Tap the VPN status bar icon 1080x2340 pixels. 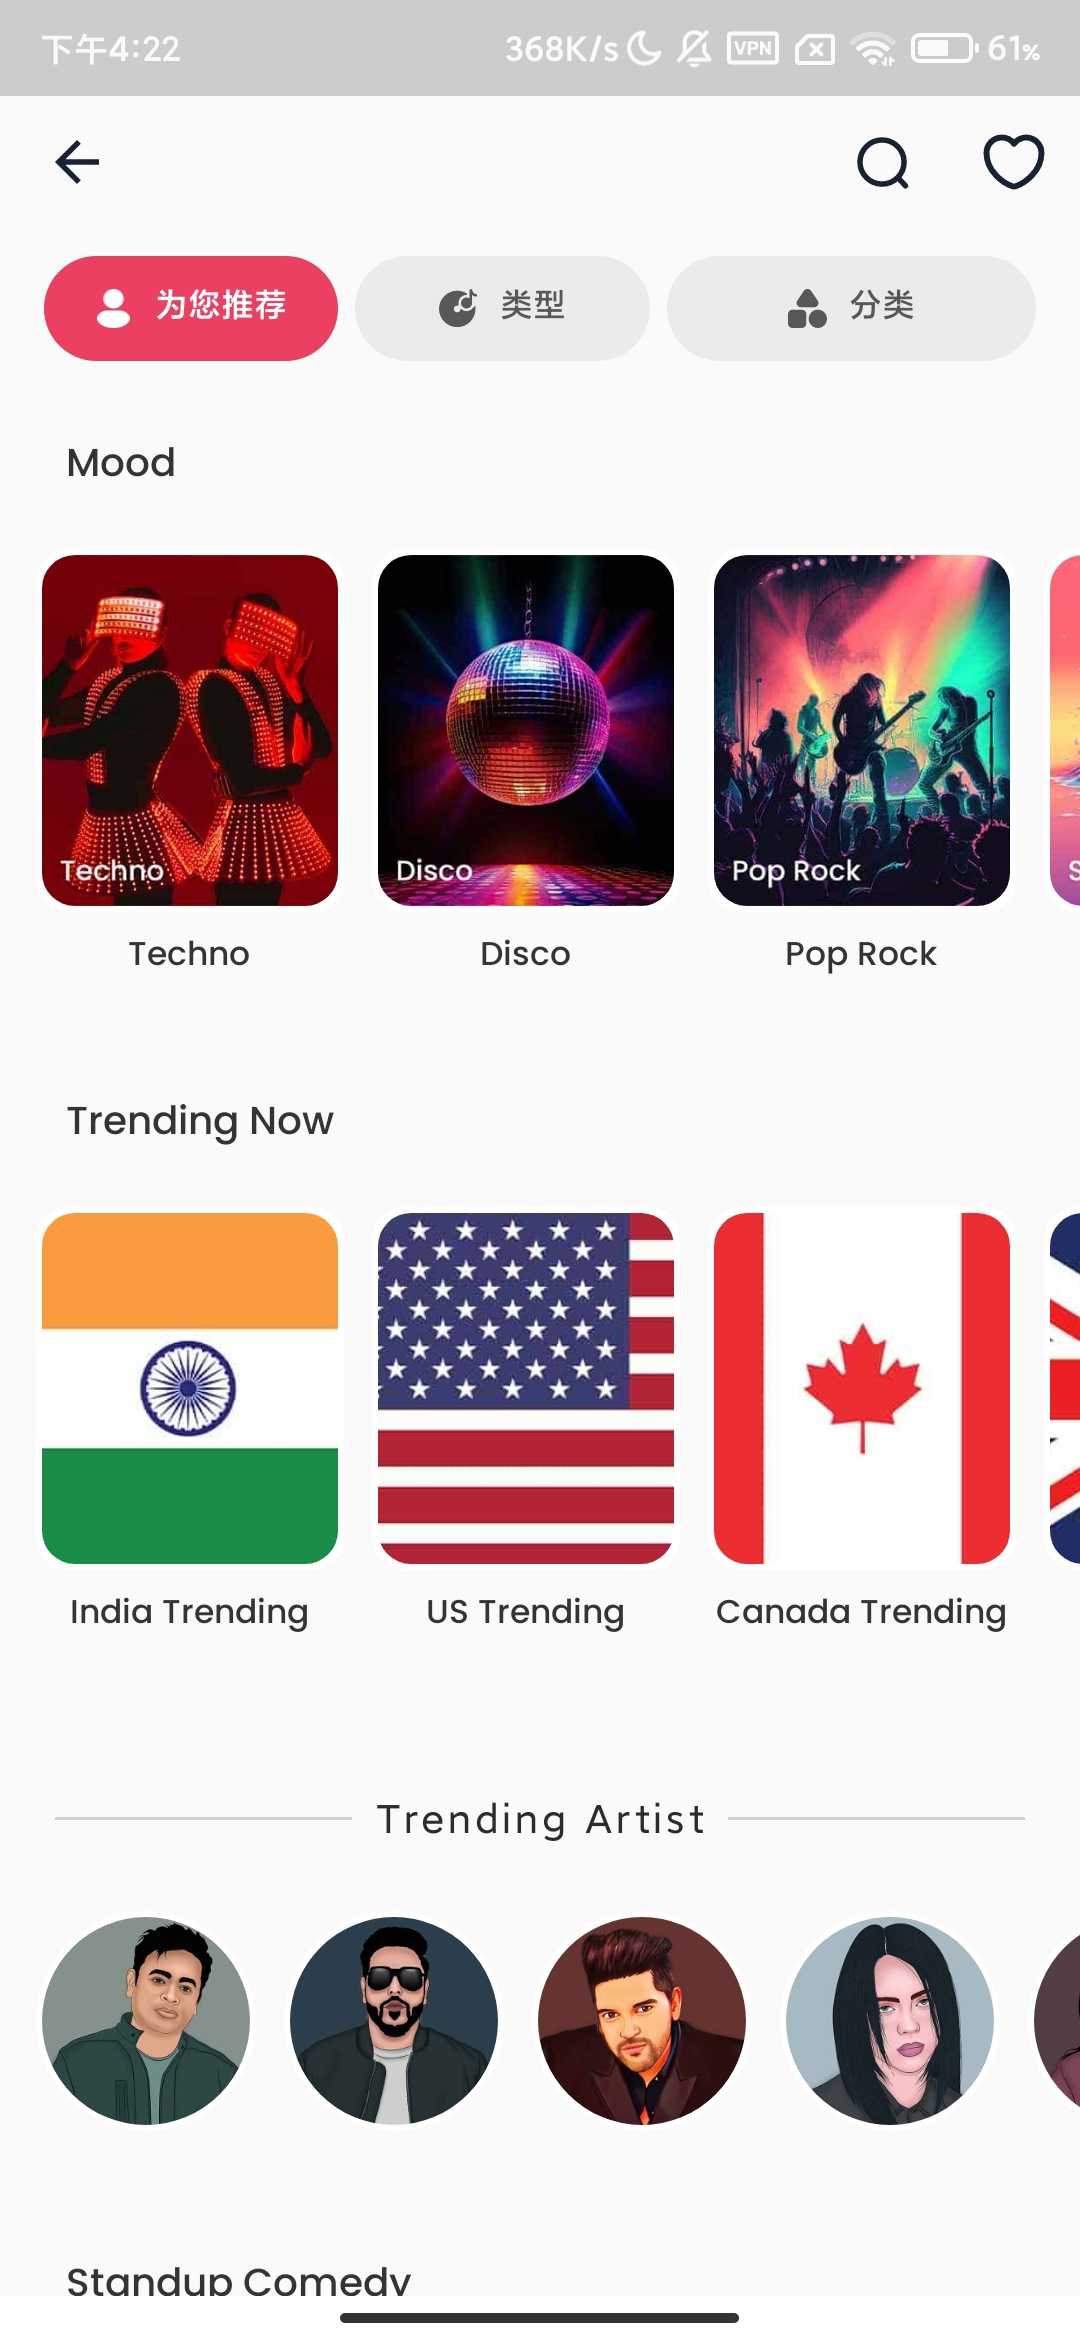click(753, 48)
